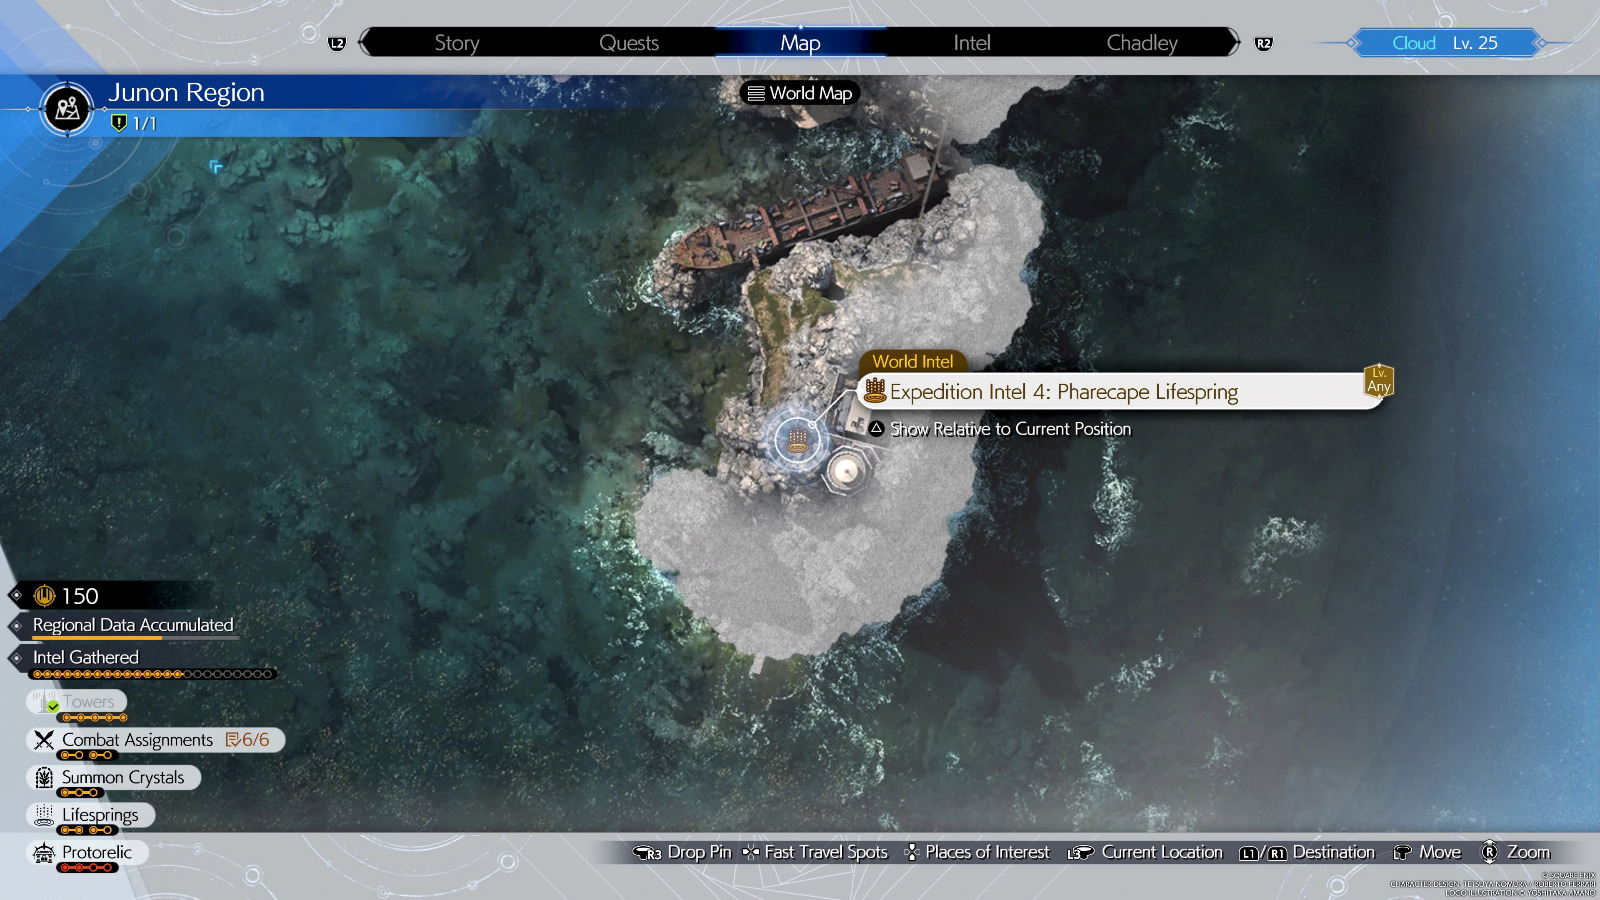Viewport: 1600px width, 900px height.
Task: Click the Lifesprings fountain icon
Action: click(44, 815)
